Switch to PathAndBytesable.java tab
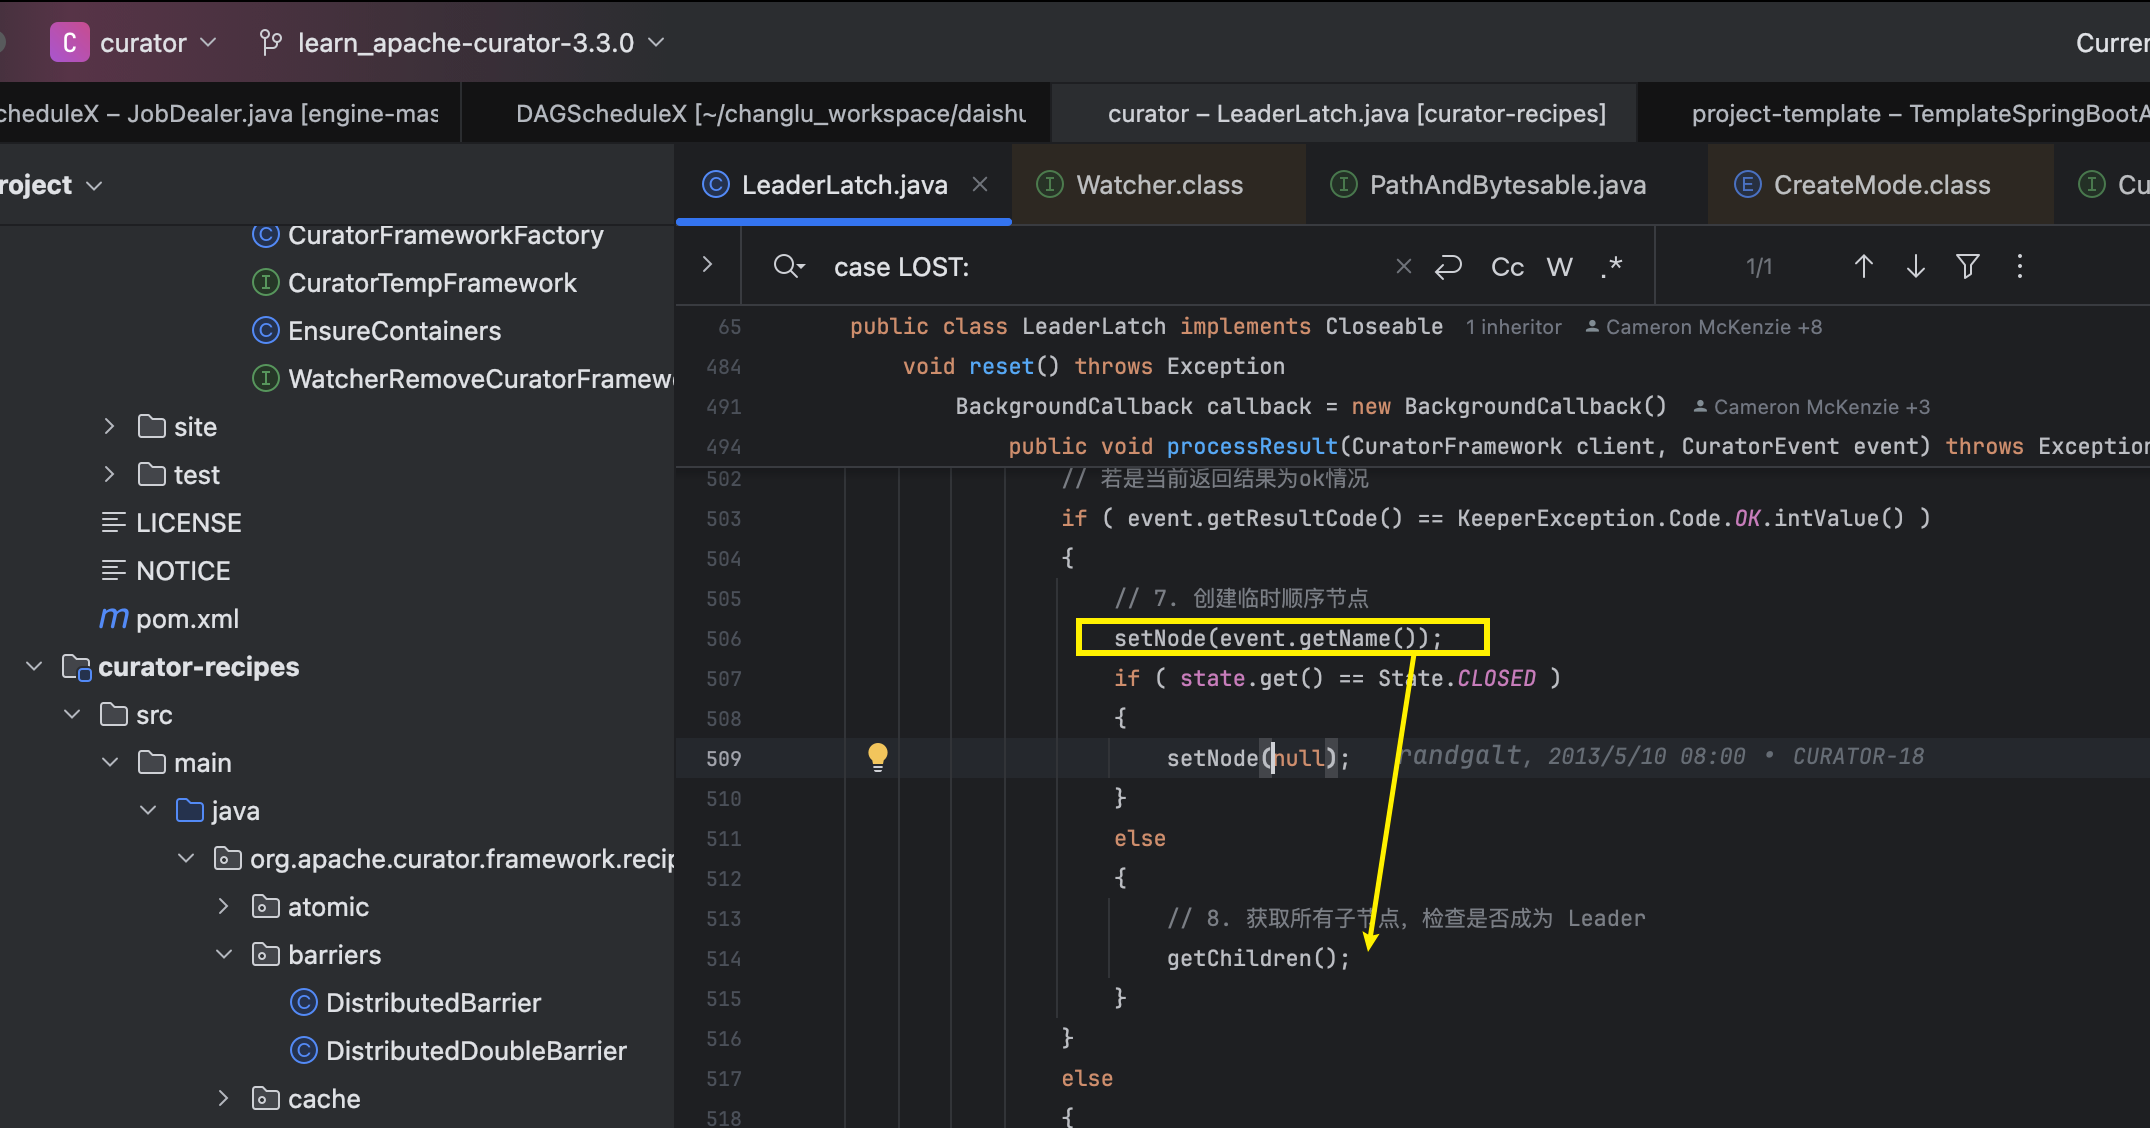 pyautogui.click(x=1506, y=185)
